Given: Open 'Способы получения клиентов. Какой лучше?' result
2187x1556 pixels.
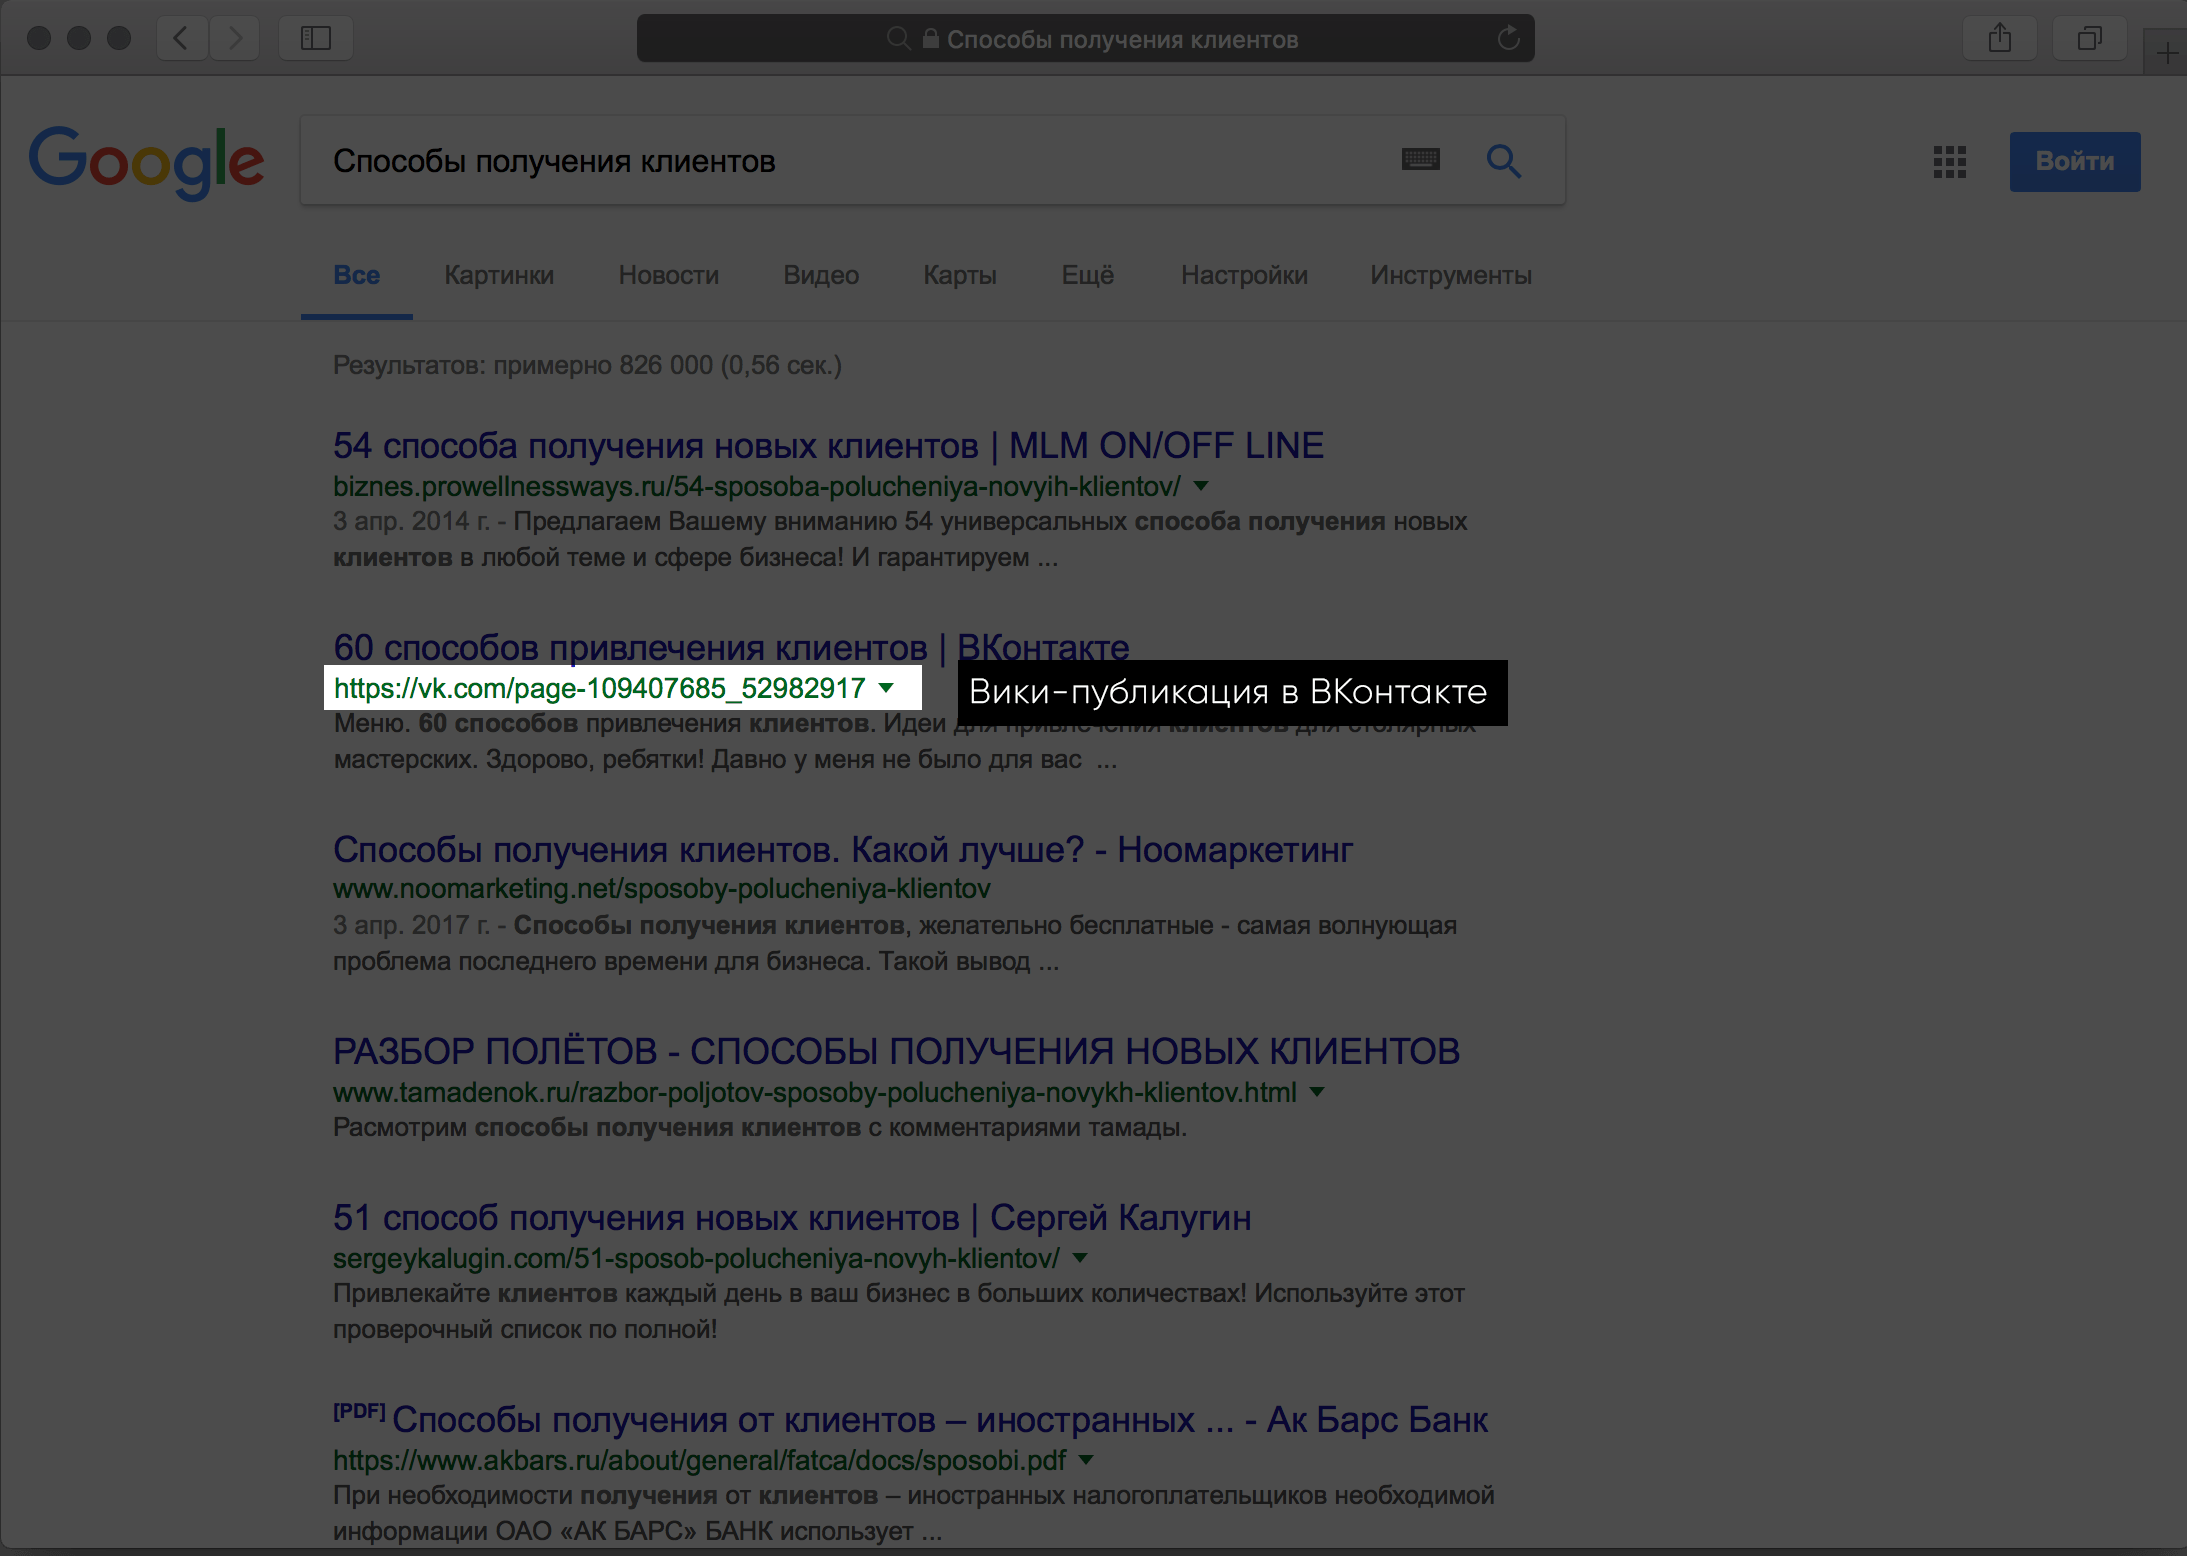Looking at the screenshot, I should click(x=842, y=850).
